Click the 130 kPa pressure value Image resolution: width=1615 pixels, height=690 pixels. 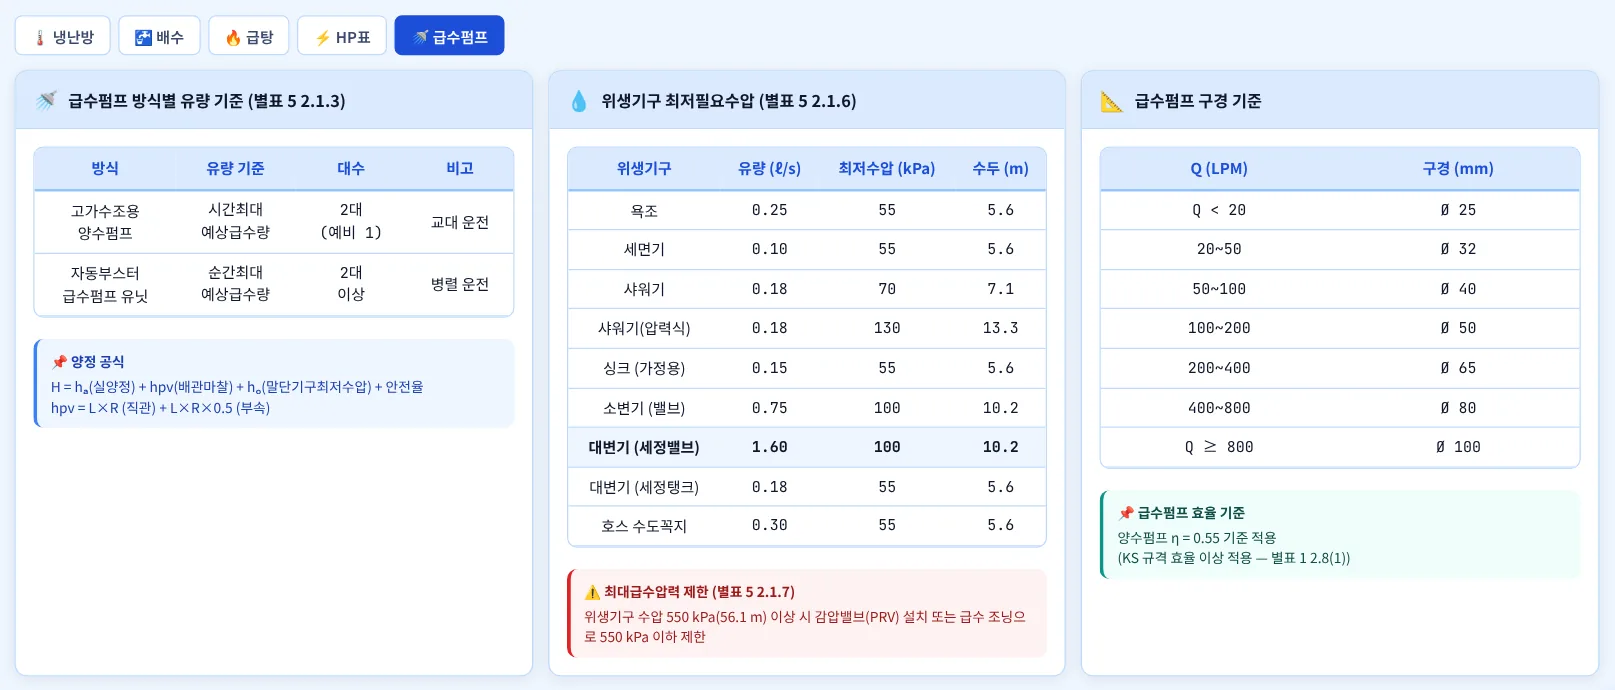887,329
